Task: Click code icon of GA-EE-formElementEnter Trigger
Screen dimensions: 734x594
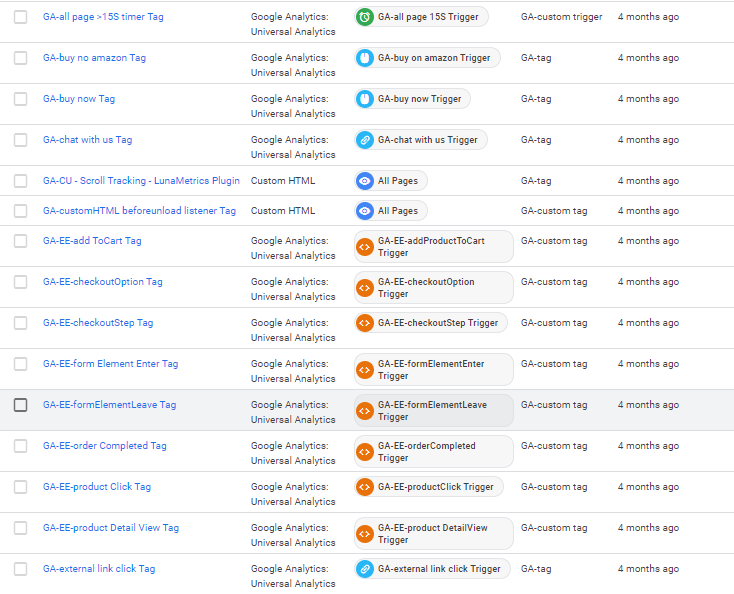Action: click(x=365, y=370)
